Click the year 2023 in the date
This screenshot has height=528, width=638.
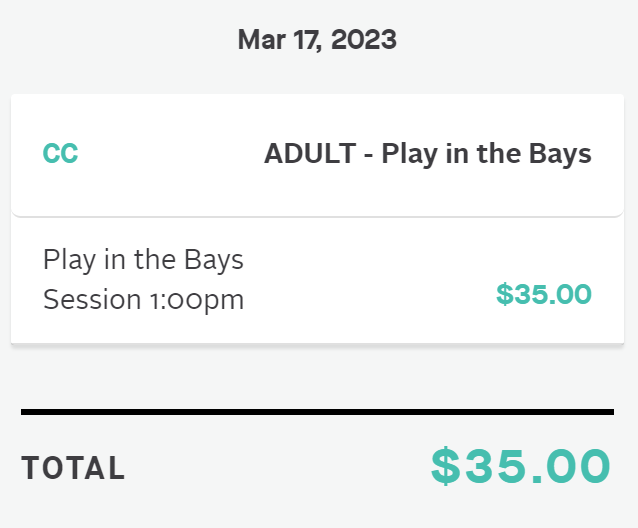(x=364, y=40)
